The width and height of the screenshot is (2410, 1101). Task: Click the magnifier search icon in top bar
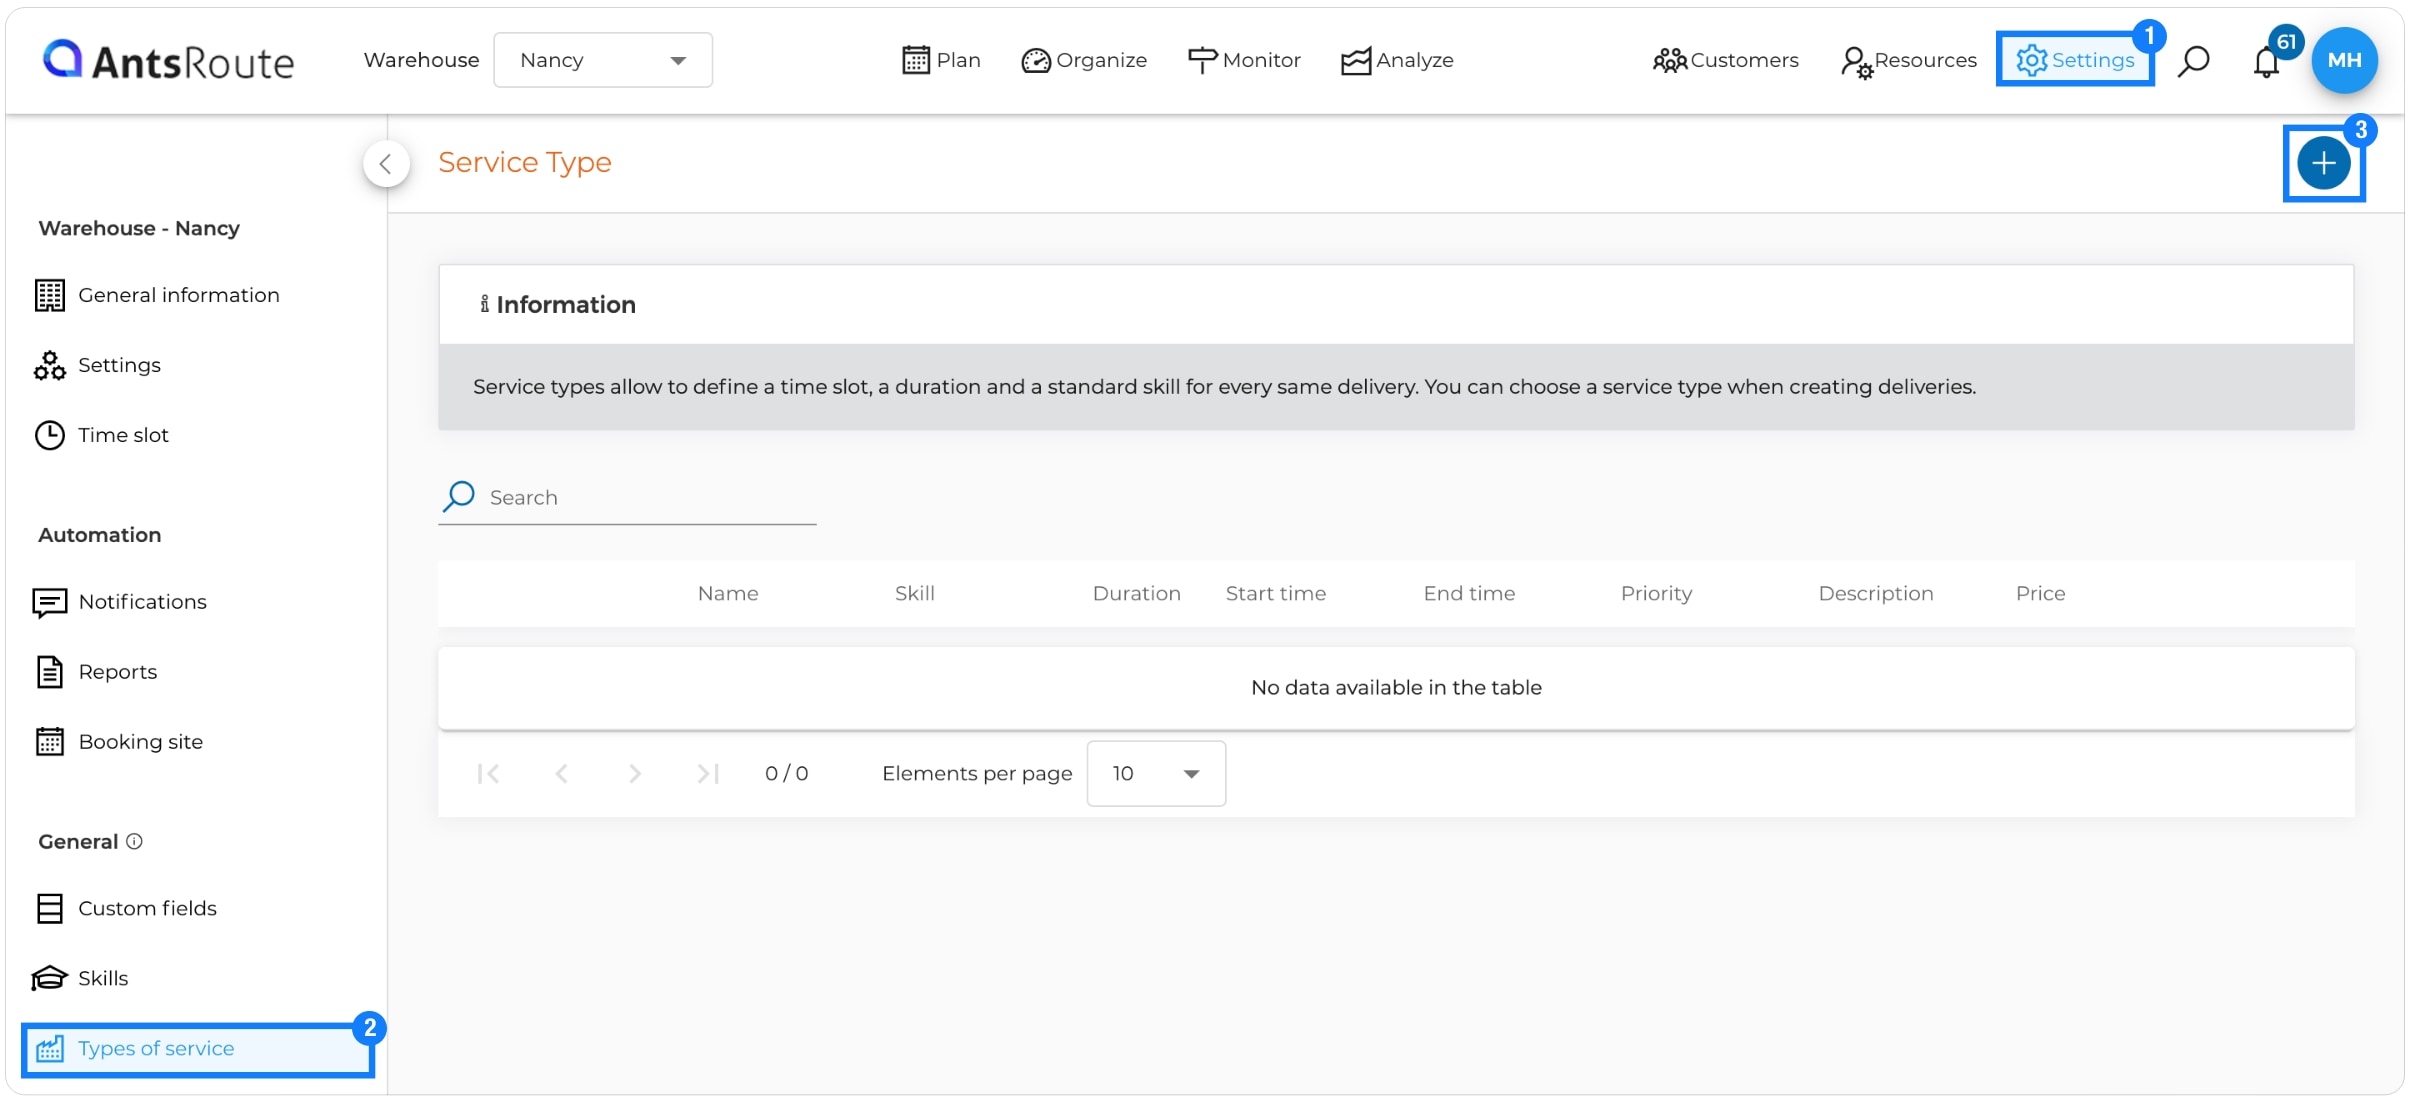pos(2193,61)
